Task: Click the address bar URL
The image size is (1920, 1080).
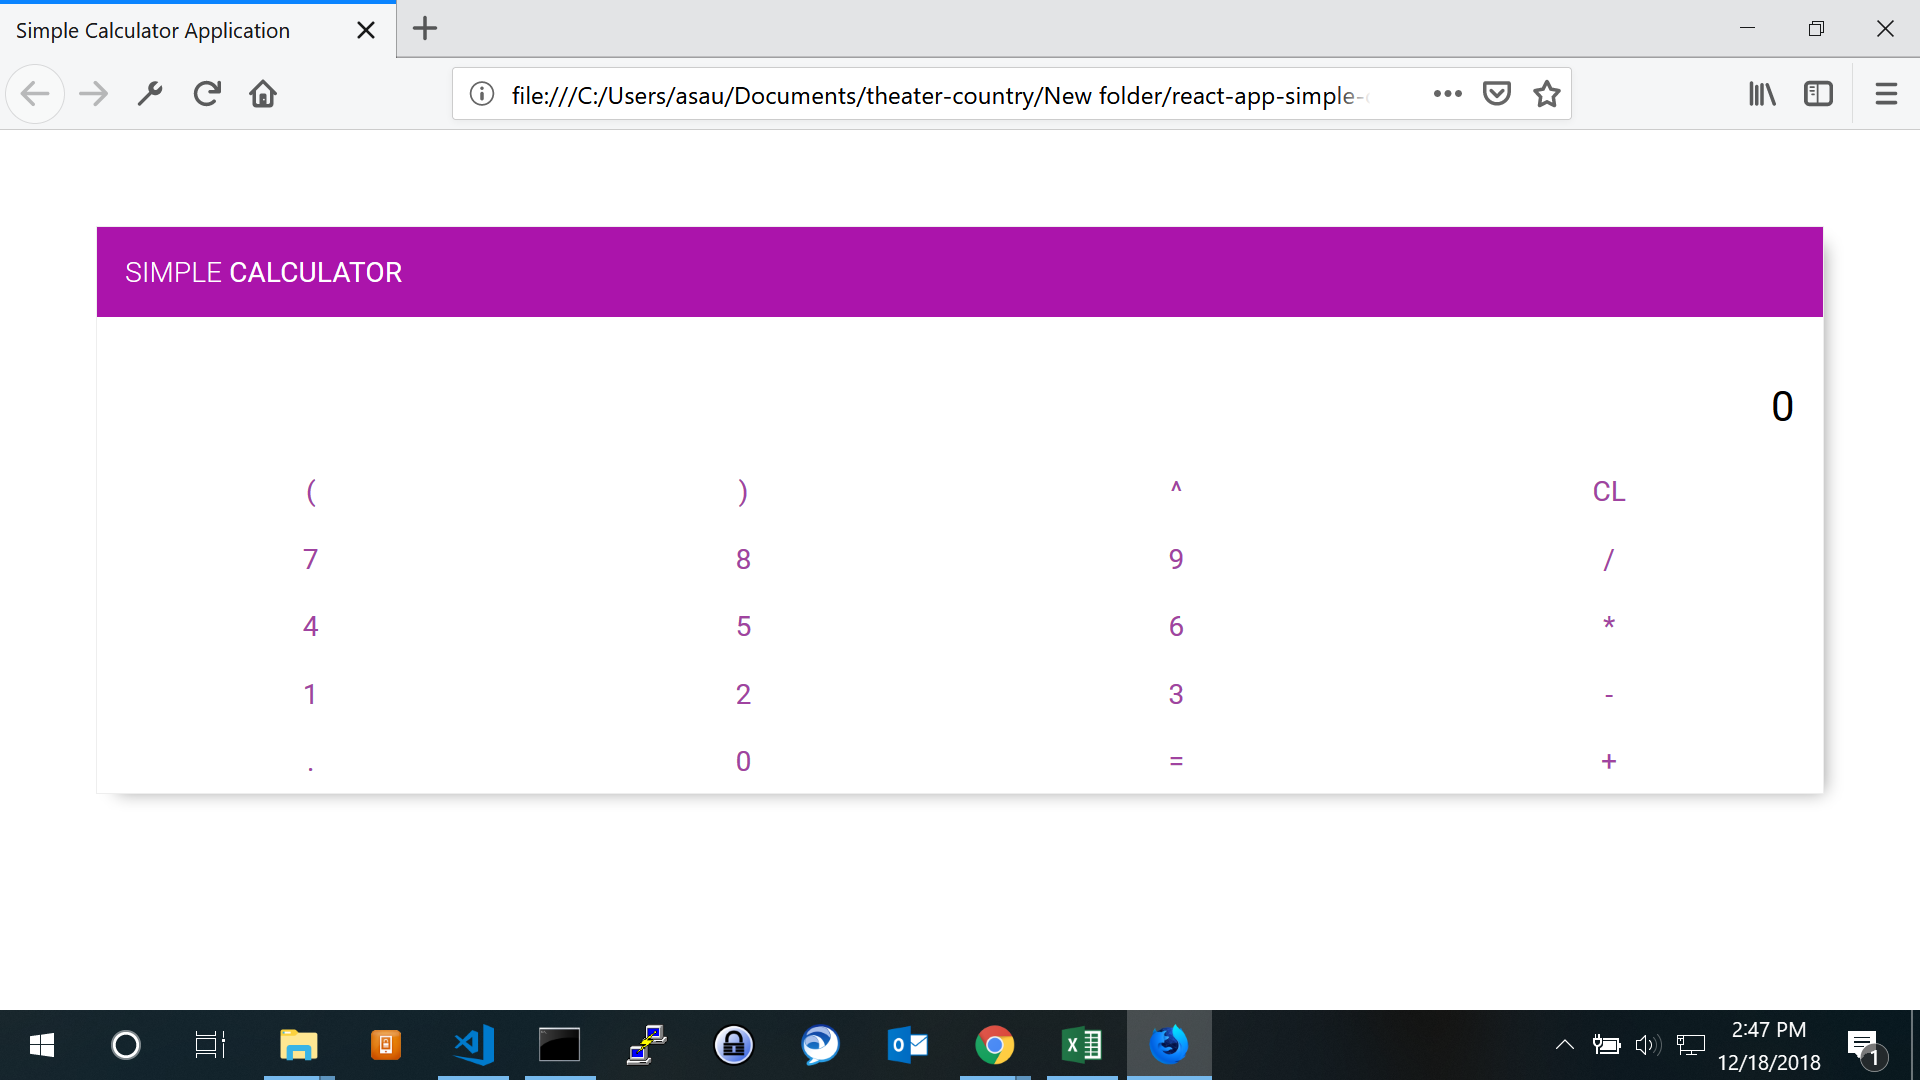Action: pyautogui.click(x=940, y=95)
